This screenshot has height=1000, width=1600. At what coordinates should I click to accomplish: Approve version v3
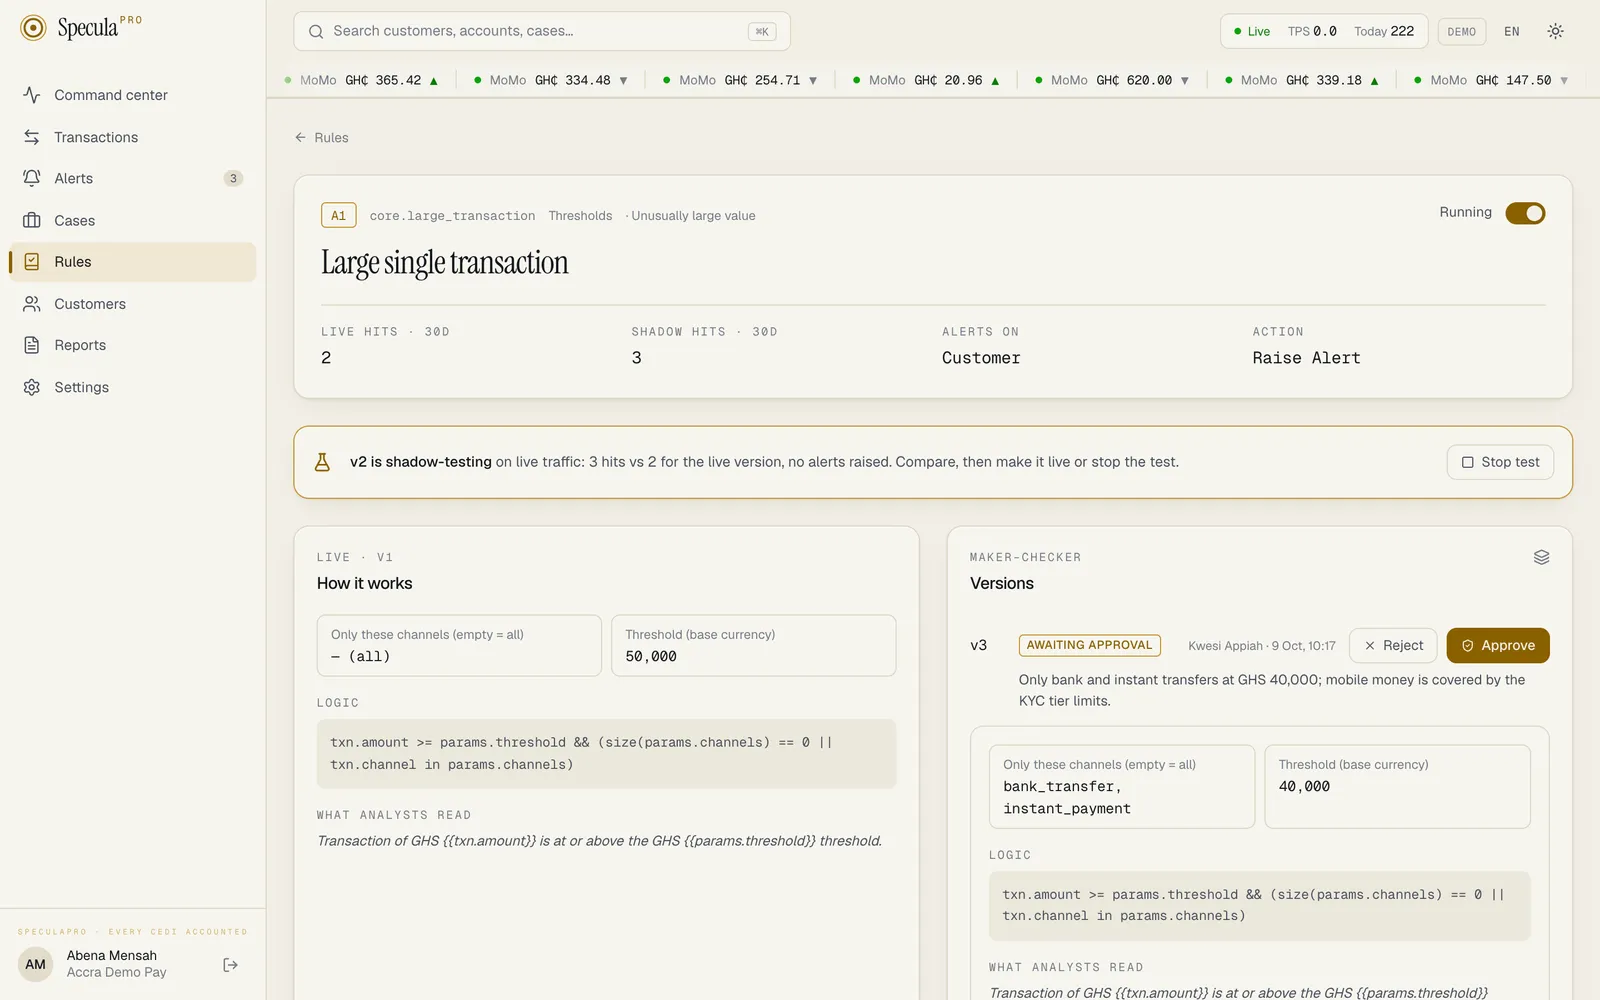[1497, 646]
